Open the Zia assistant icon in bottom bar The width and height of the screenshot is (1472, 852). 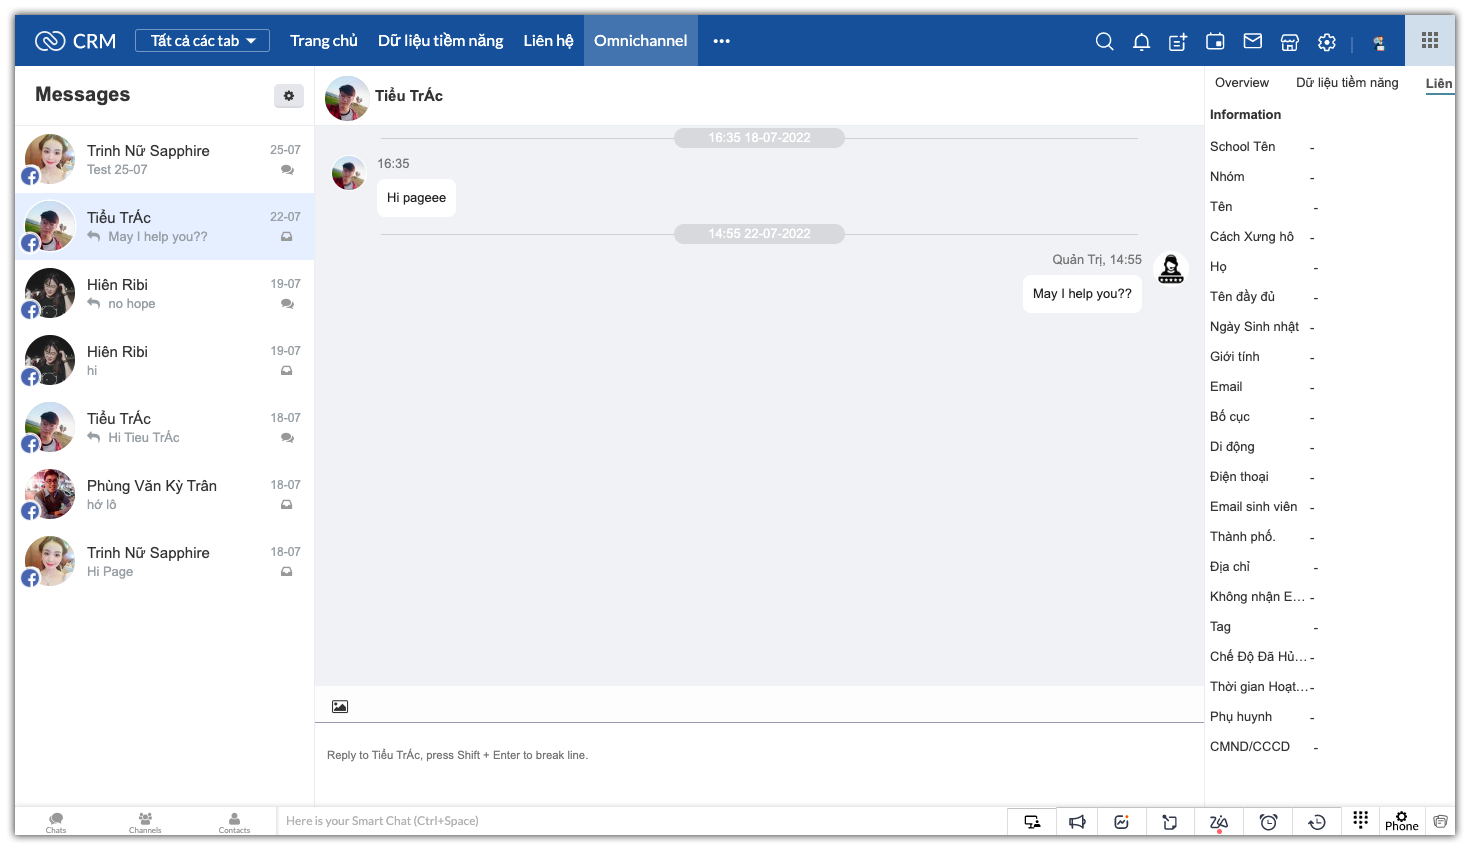(1218, 822)
